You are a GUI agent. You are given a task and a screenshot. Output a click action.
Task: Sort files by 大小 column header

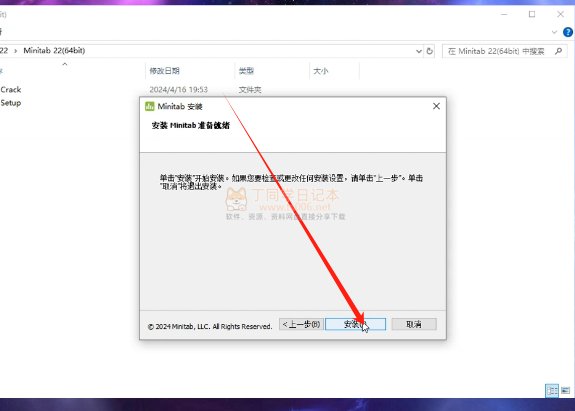(x=321, y=71)
